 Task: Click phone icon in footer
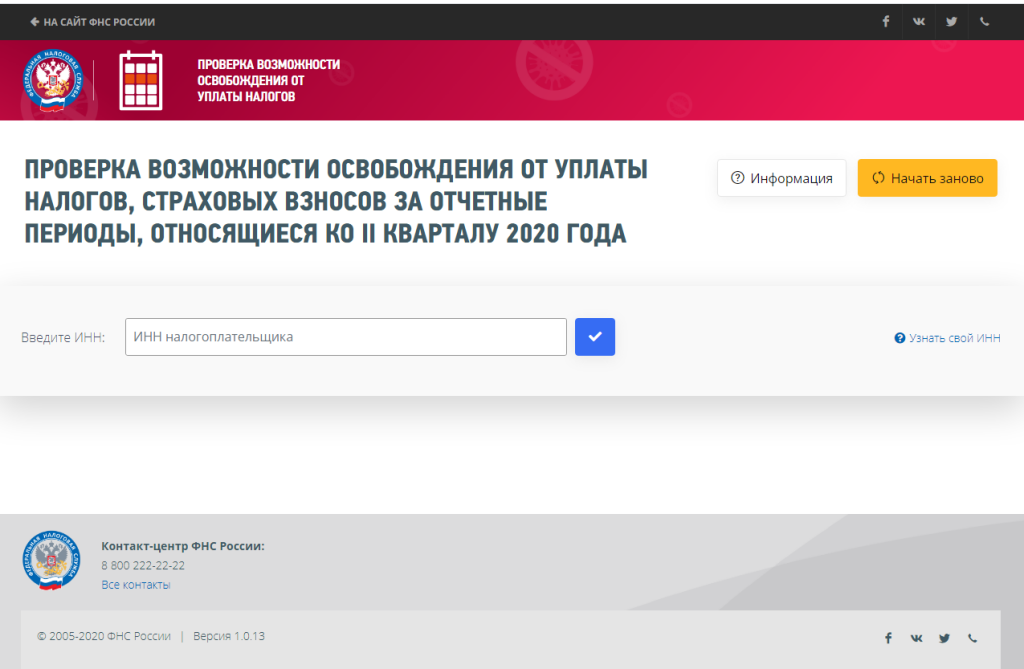(x=972, y=638)
